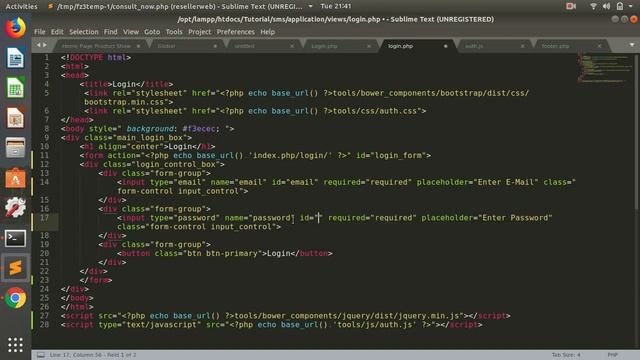640x360 pixels.
Task: Open the Tue 21:41 clock calendar
Action: click(336, 6)
